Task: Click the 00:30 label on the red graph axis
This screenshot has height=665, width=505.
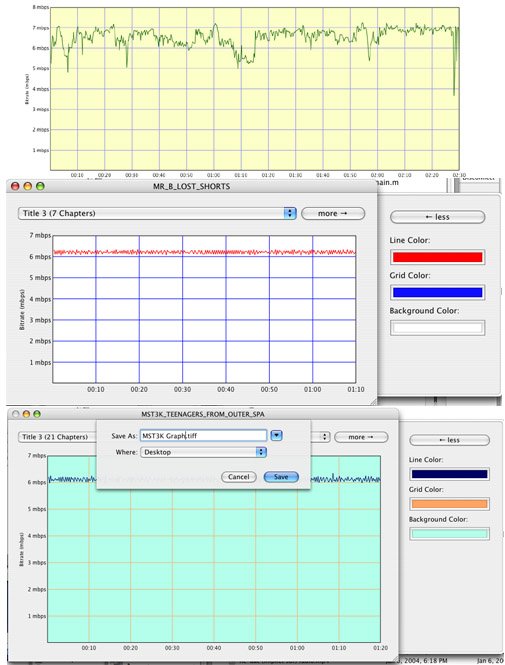Action: (182, 389)
